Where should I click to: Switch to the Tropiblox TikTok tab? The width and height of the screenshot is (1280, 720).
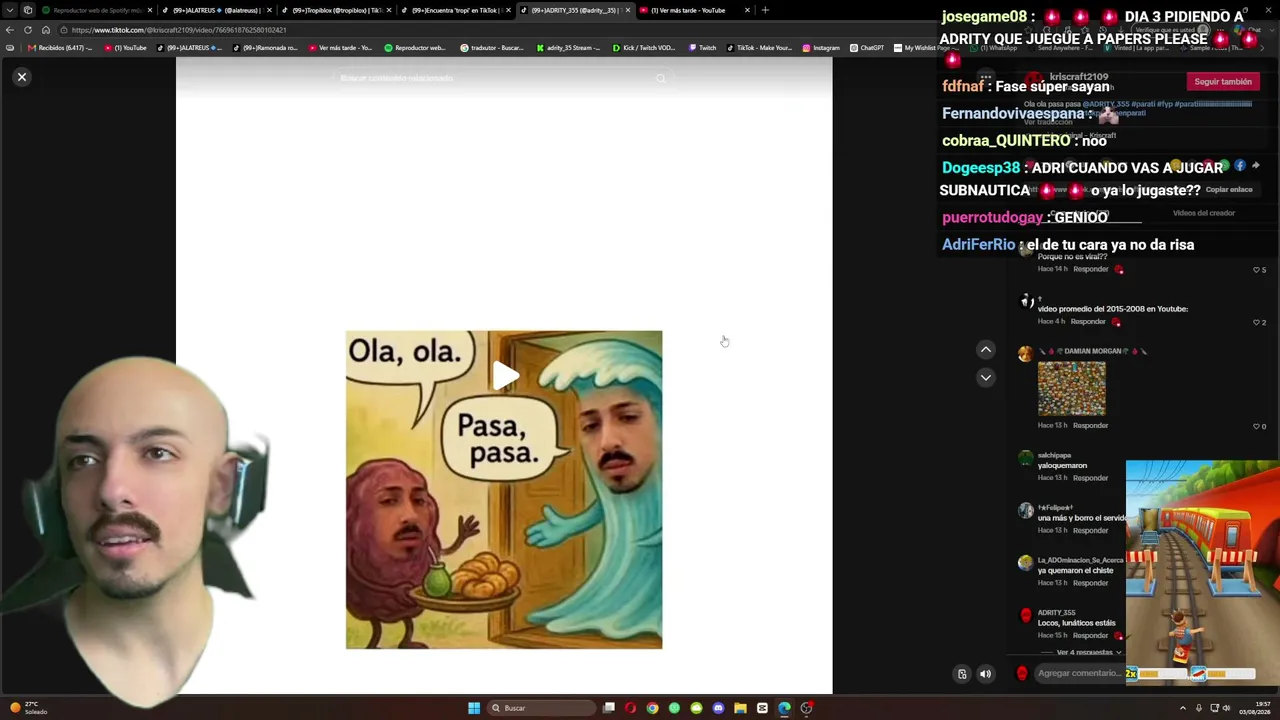coord(335,10)
